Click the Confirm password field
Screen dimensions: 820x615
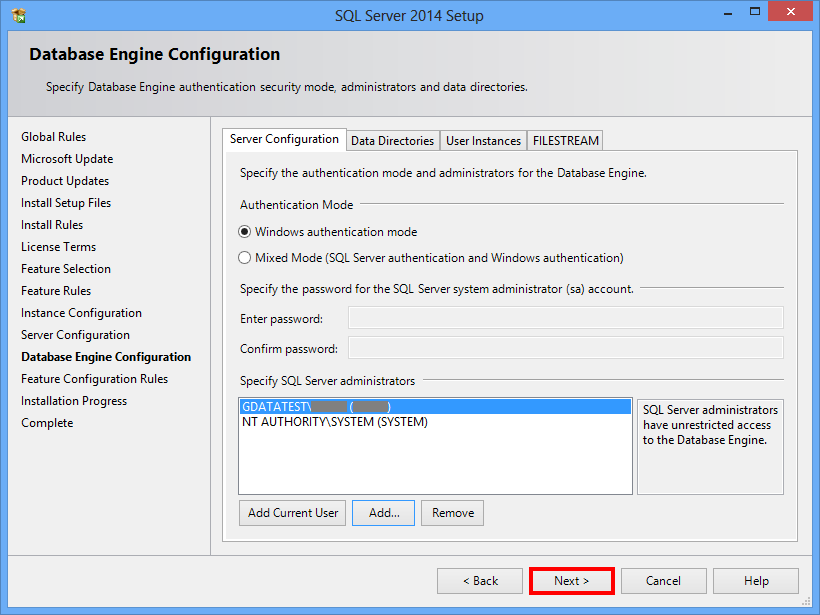click(566, 348)
